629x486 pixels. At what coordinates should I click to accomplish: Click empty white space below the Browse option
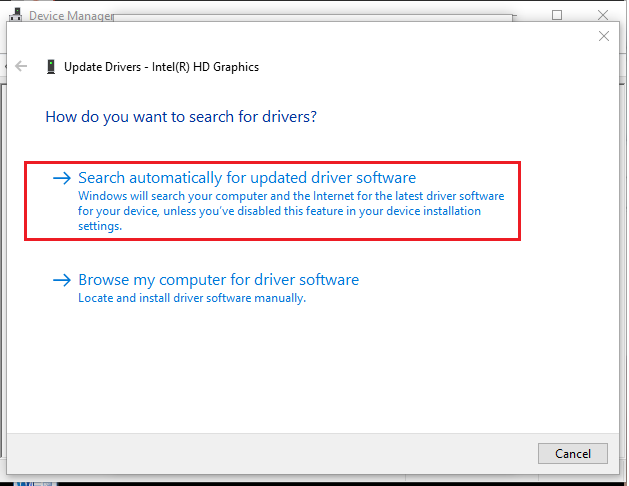pos(300,370)
